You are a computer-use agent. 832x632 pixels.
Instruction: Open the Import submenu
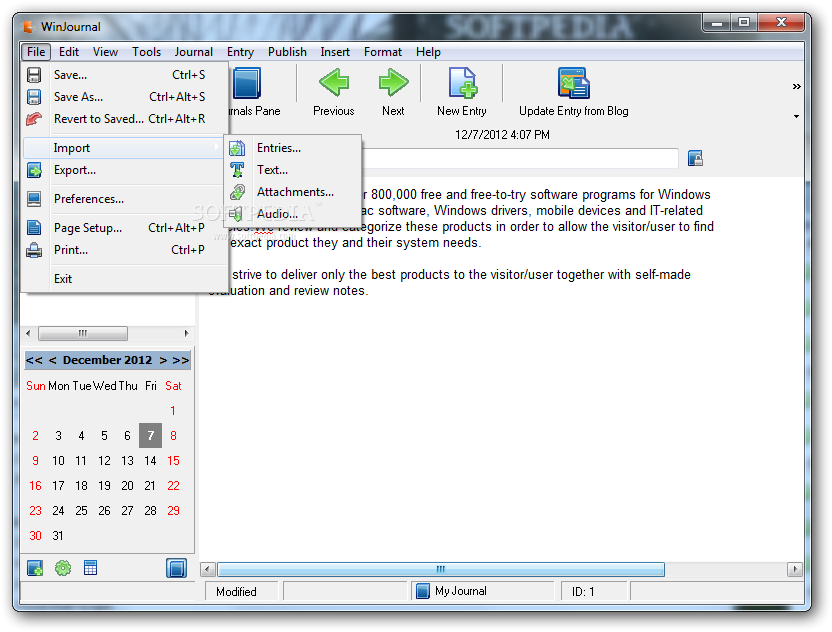[123, 148]
